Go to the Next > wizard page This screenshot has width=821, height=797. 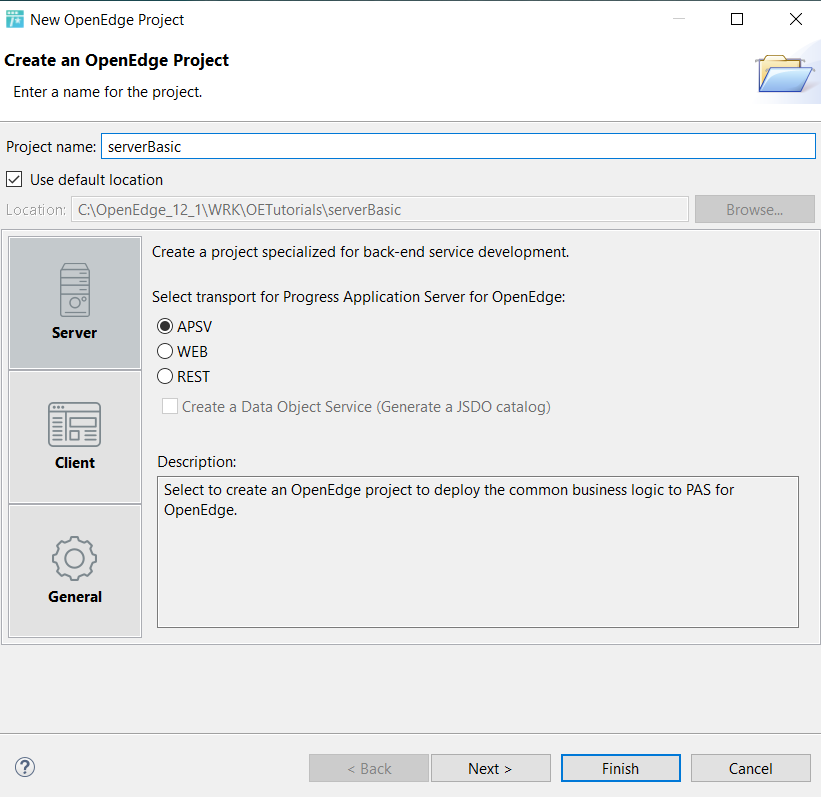coord(491,768)
